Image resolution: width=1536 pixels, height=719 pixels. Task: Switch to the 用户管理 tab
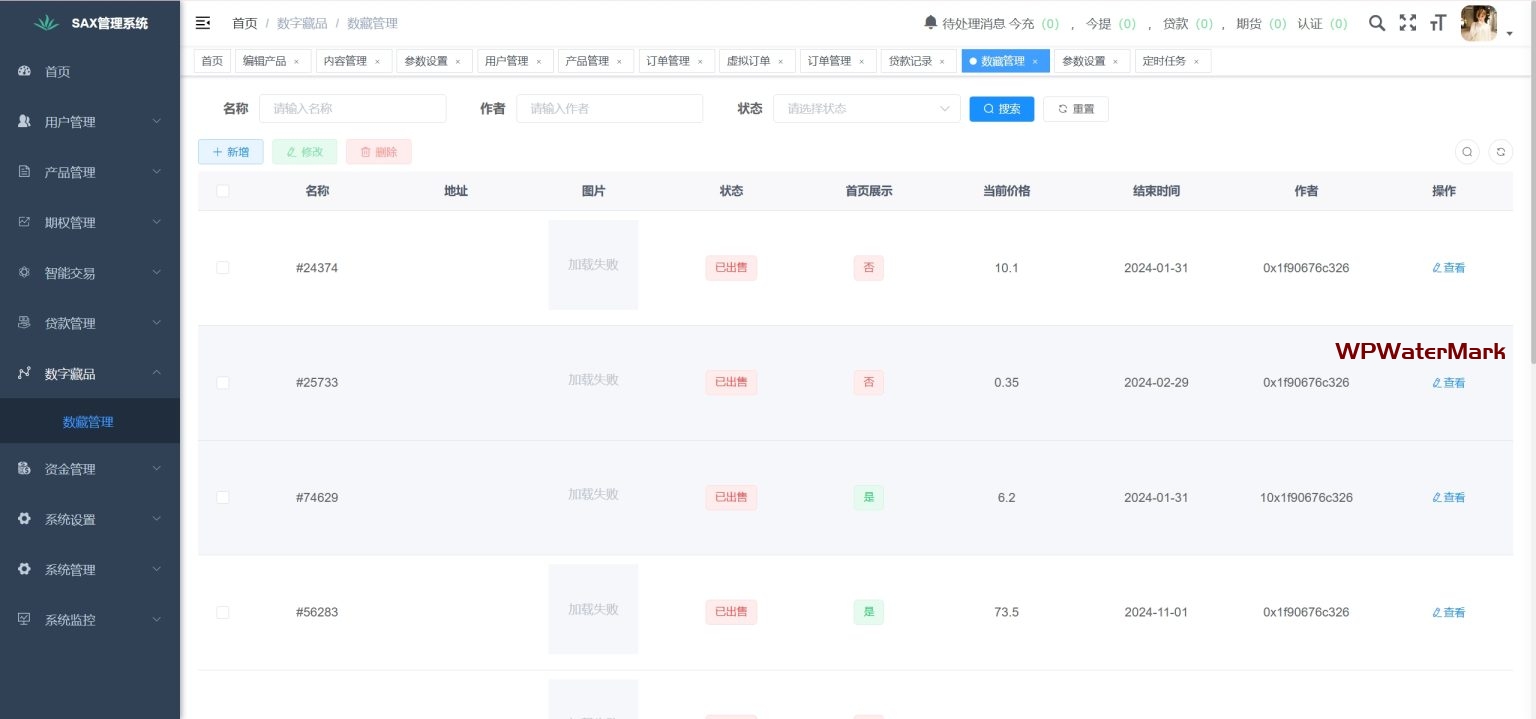pos(514,61)
